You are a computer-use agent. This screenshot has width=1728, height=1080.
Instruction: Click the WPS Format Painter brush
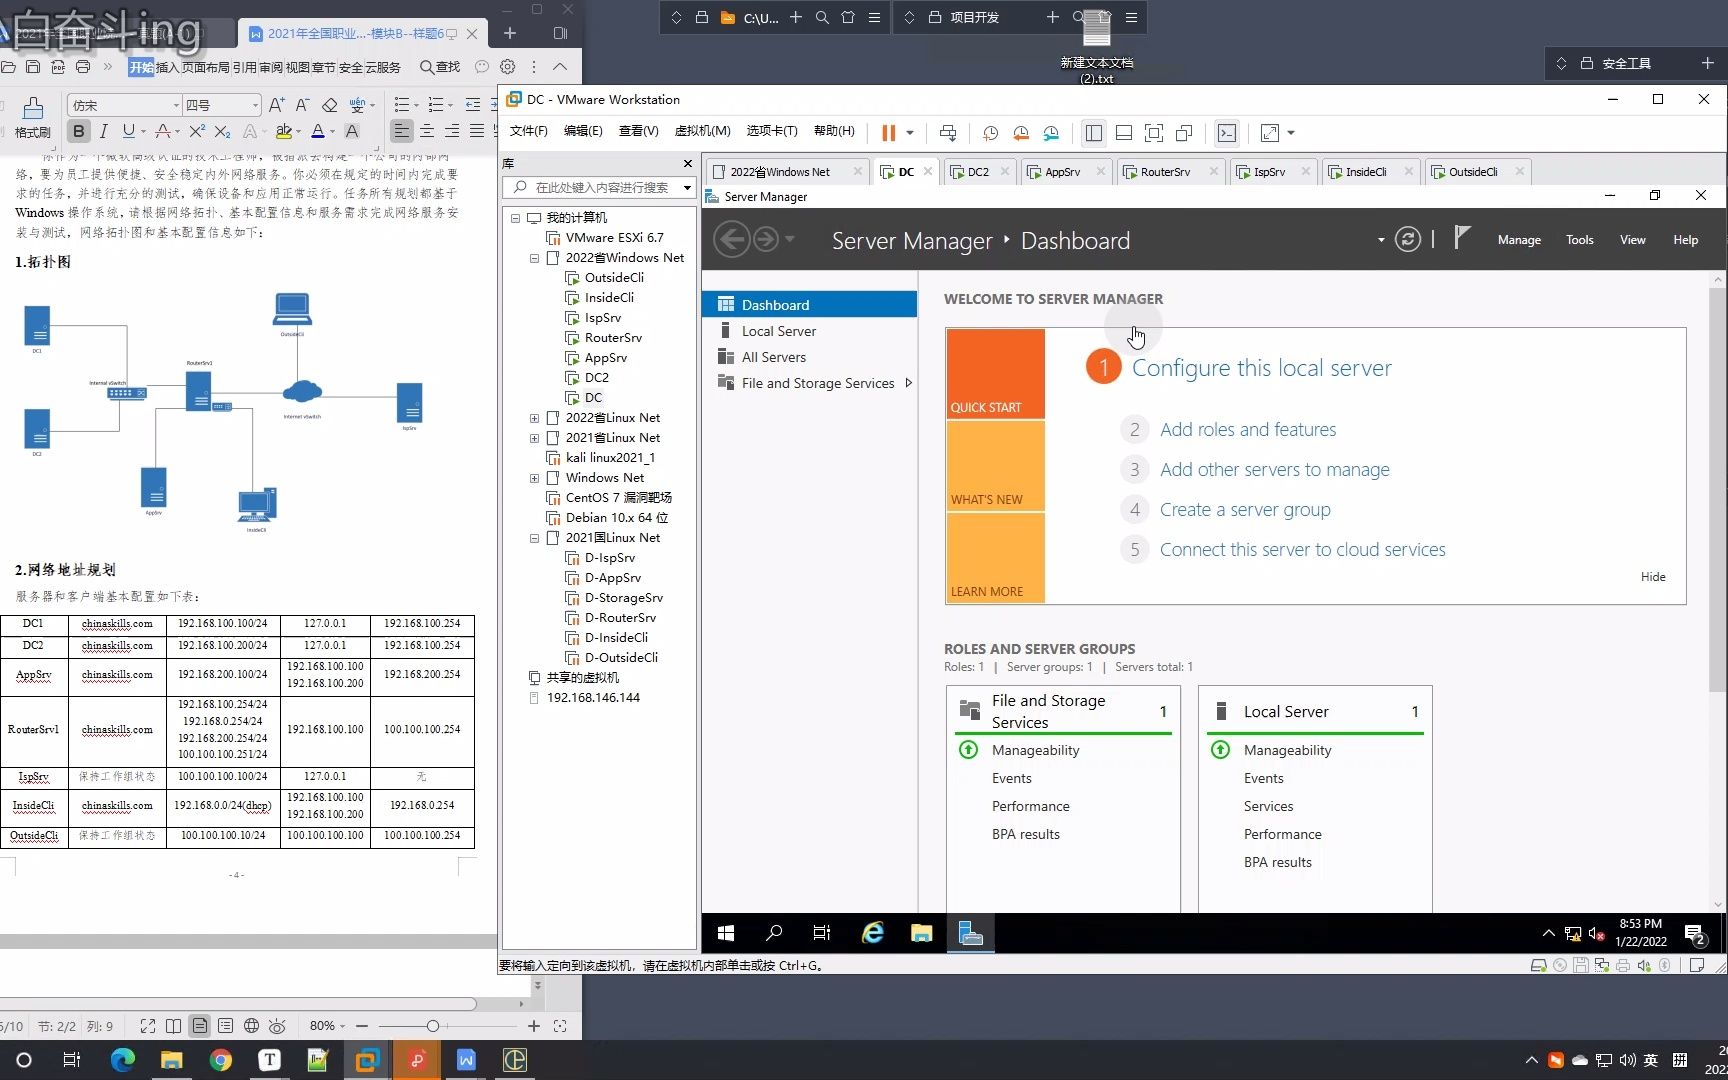pyautogui.click(x=32, y=118)
